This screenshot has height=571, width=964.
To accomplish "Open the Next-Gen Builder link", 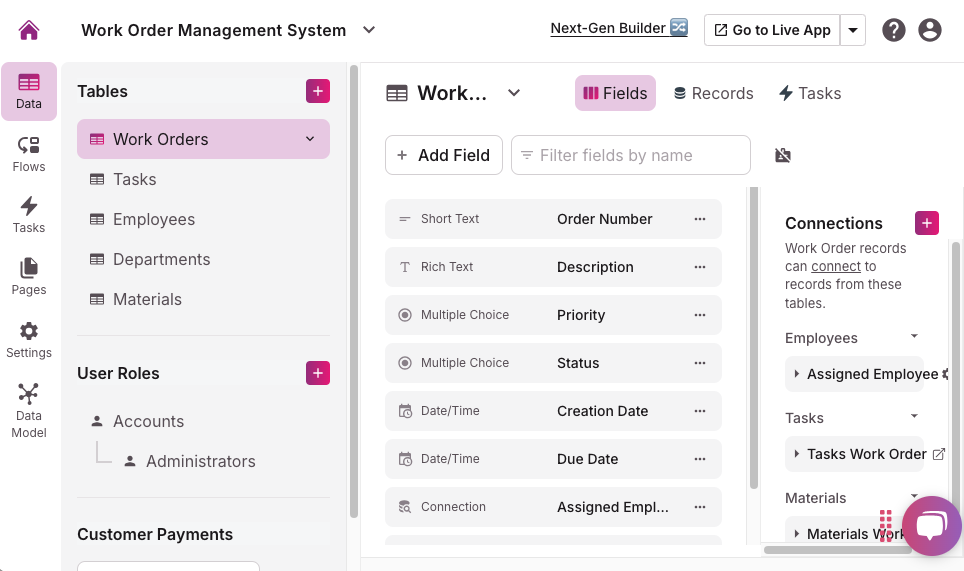I will 619,28.
